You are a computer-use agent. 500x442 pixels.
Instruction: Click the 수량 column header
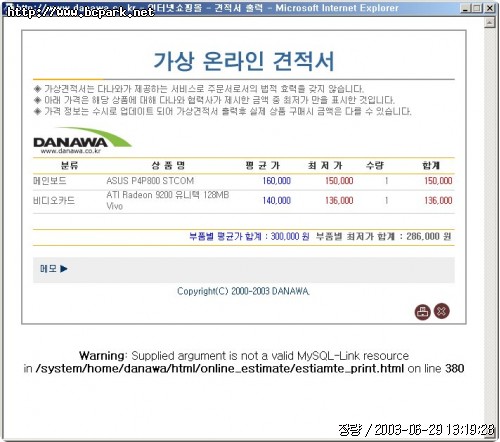coord(375,165)
